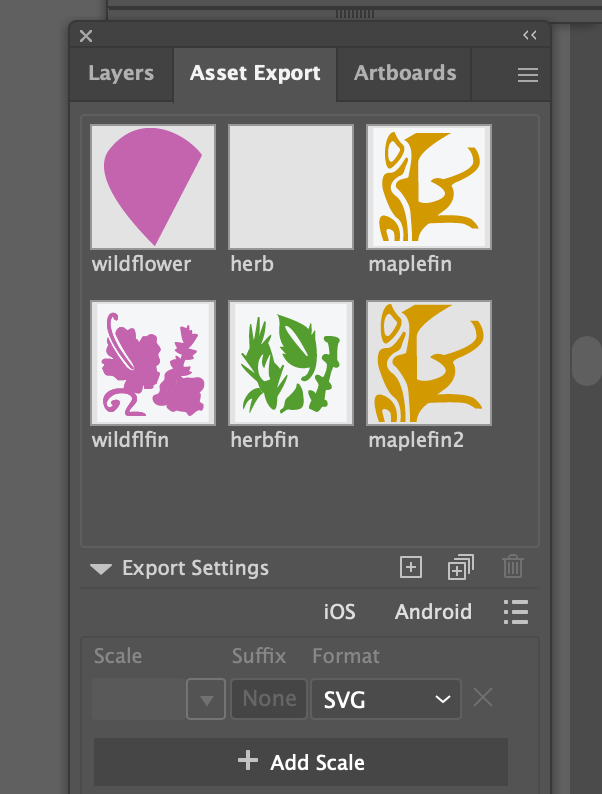Click the wildflower asset name label
The height and width of the screenshot is (794, 602).
[141, 264]
